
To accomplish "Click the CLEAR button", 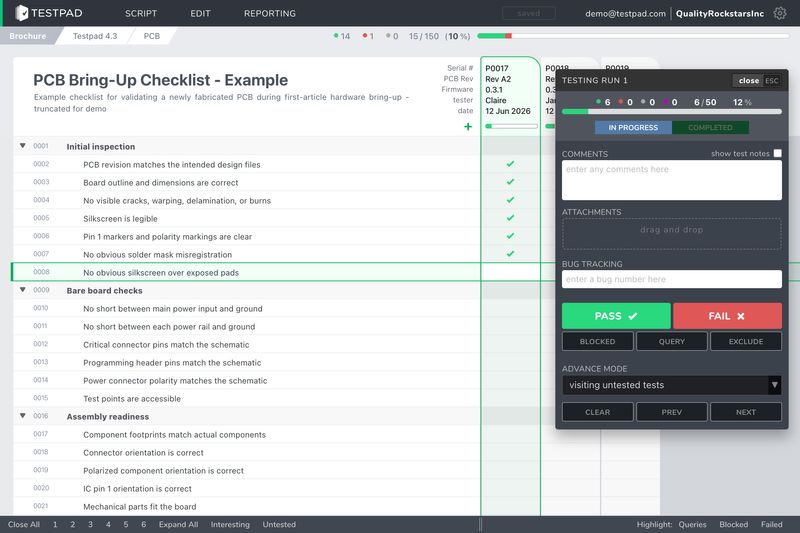I will pyautogui.click(x=597, y=412).
